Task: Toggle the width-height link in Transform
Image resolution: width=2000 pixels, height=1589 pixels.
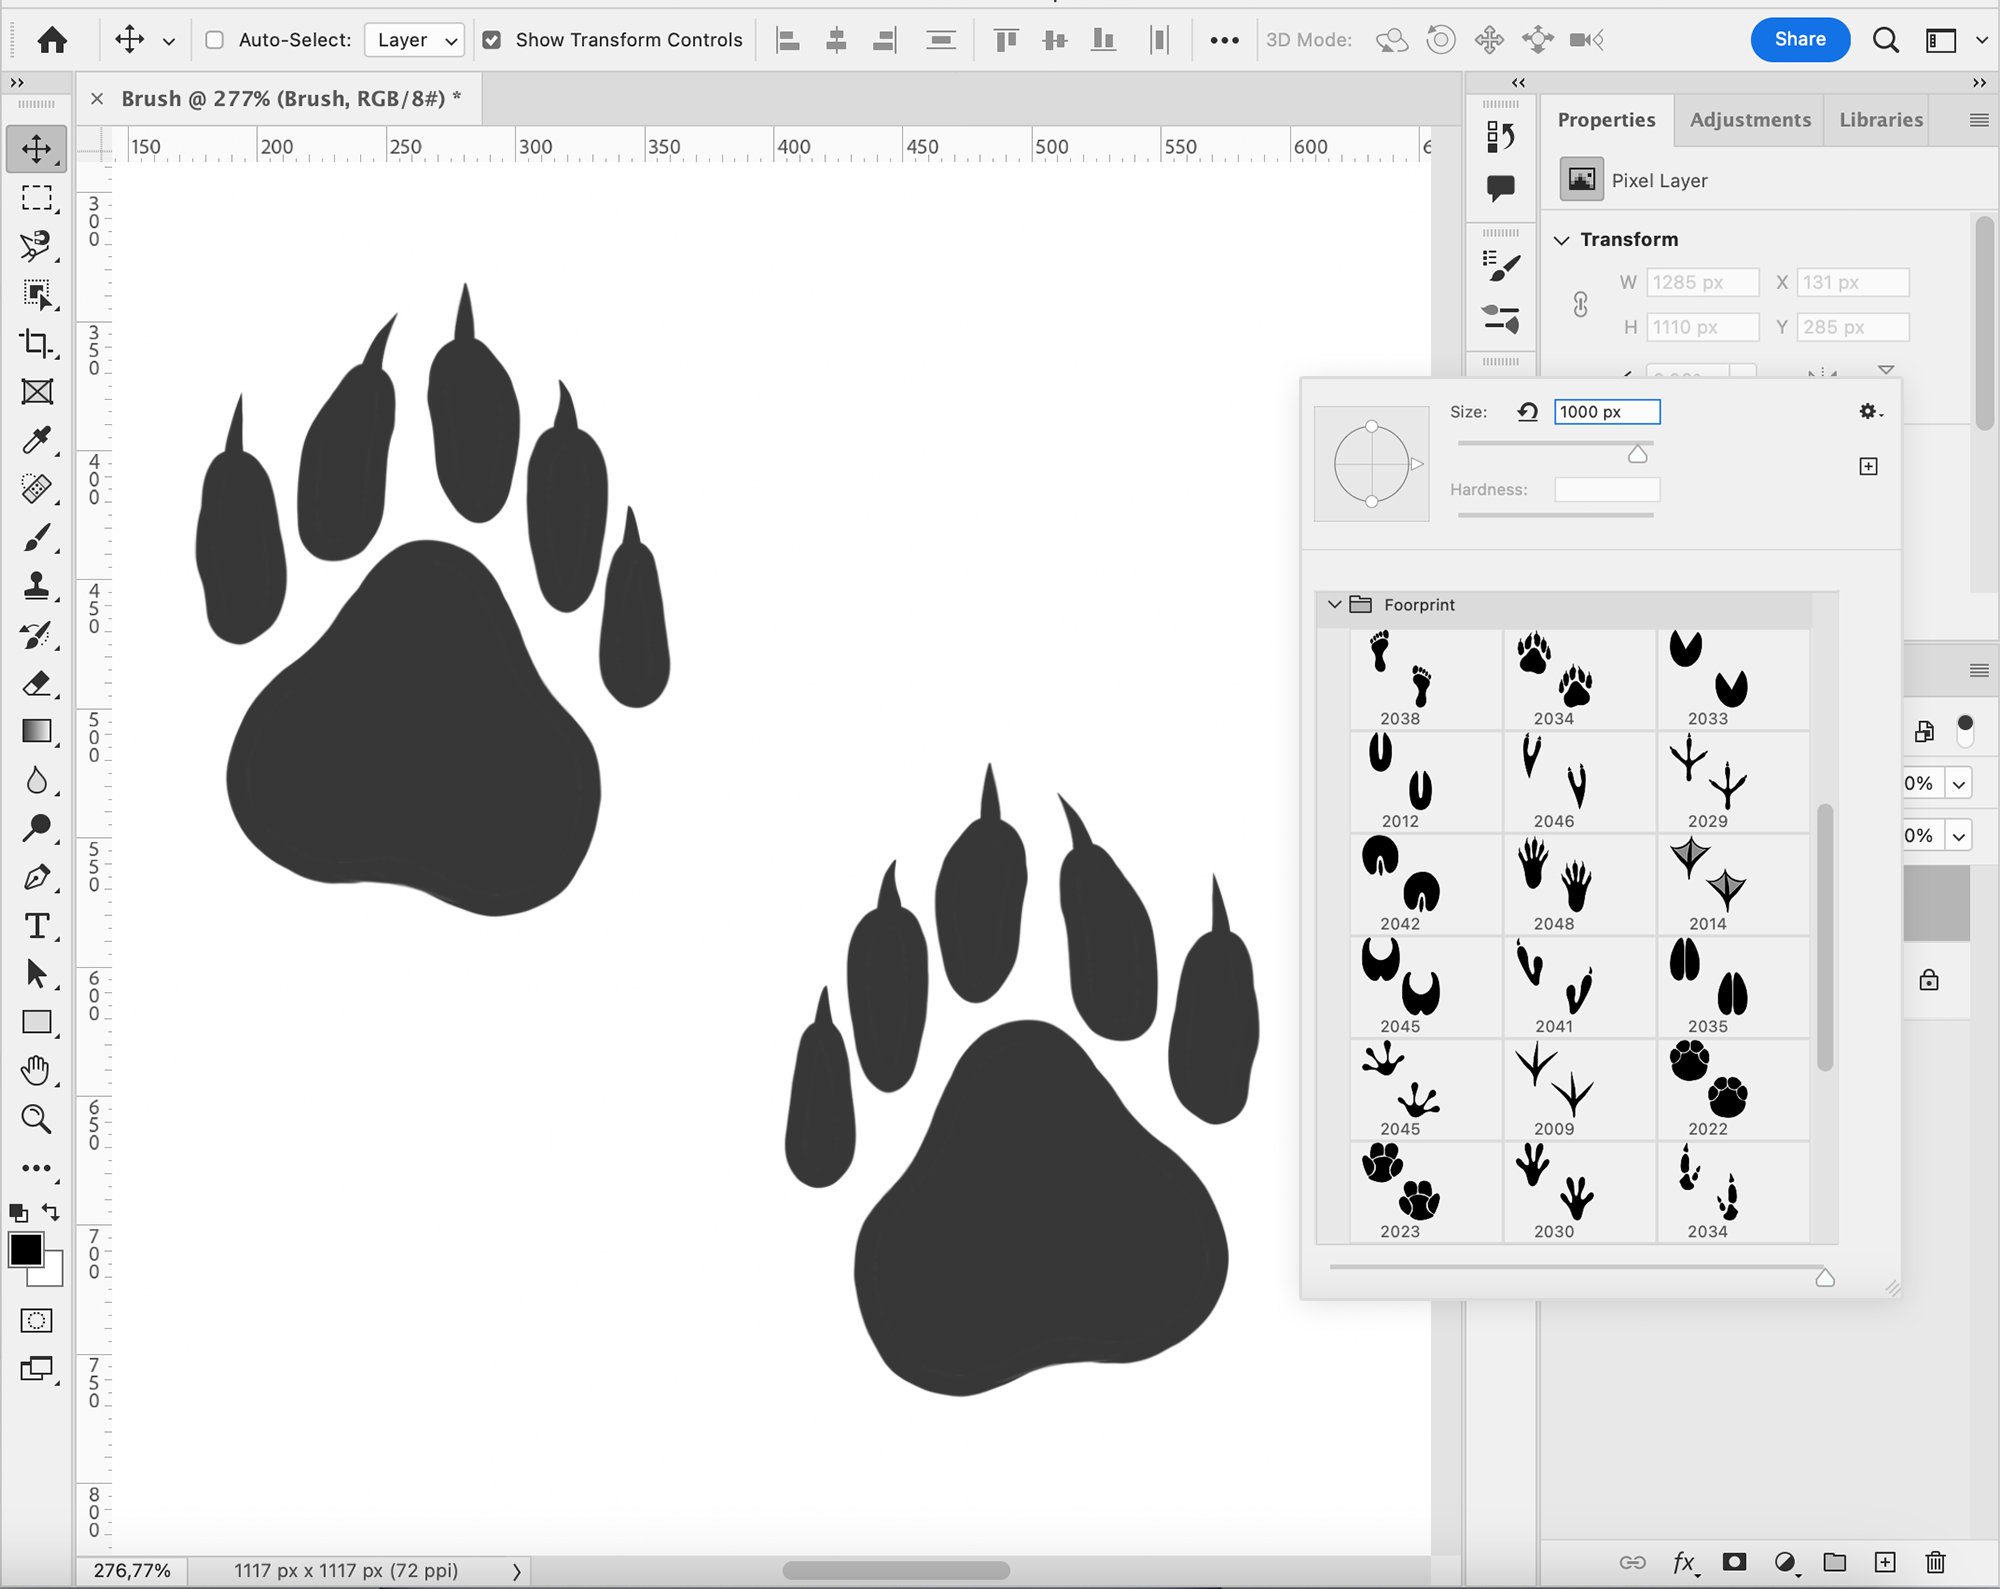Action: click(x=1580, y=305)
